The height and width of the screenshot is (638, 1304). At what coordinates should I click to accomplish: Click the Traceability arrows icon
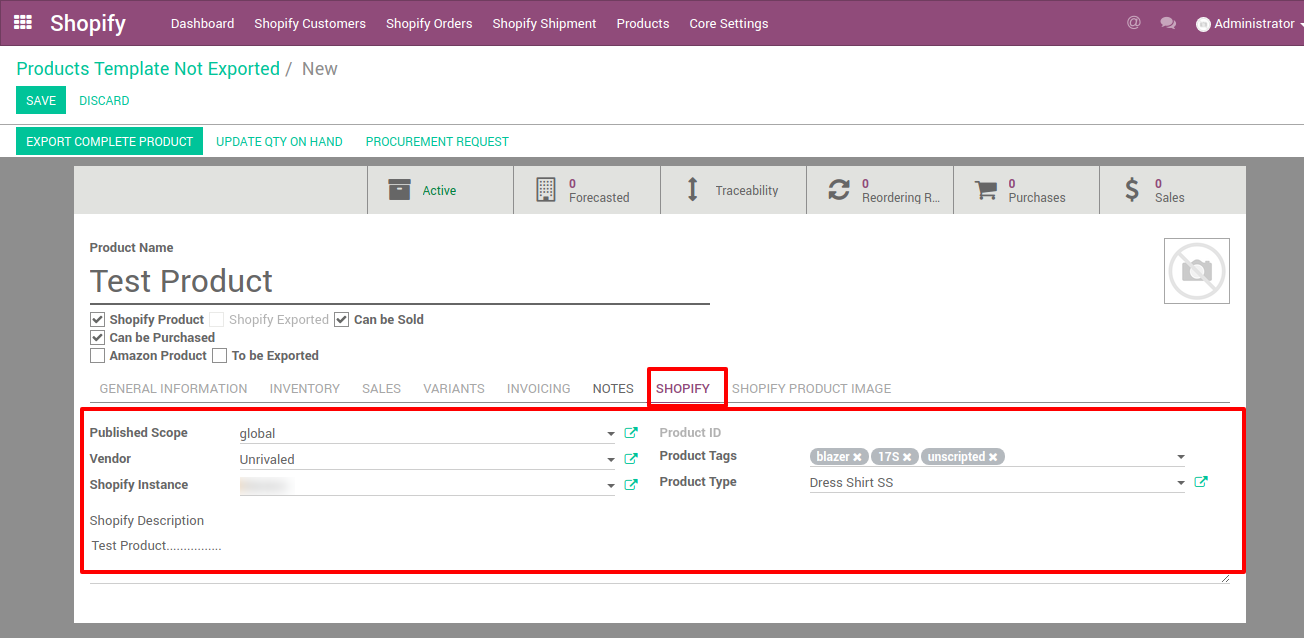(692, 190)
